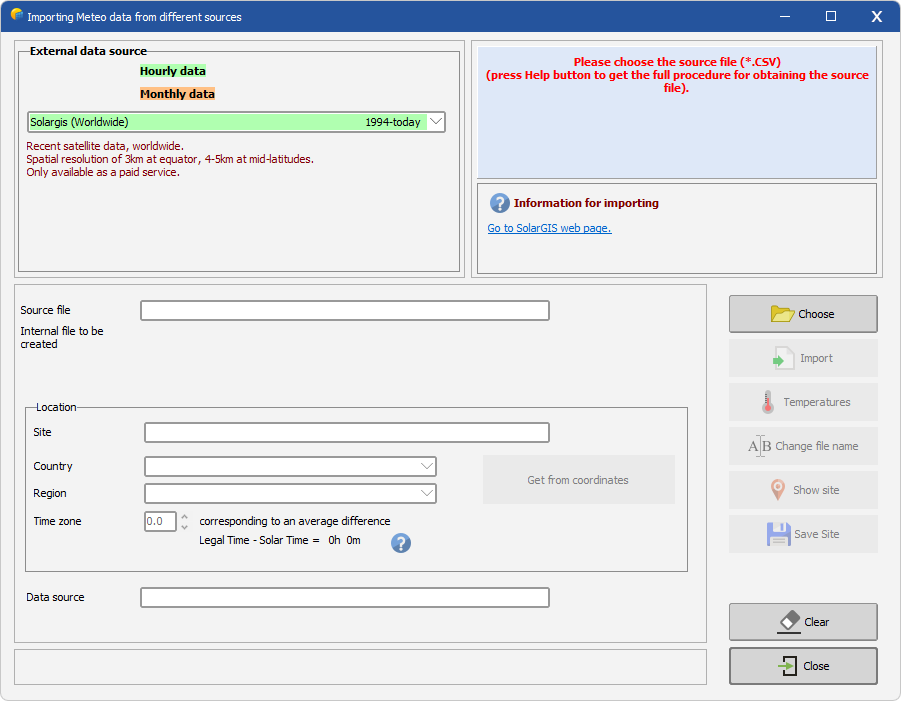The height and width of the screenshot is (701, 901).
Task: Click into the Source file input field
Action: 345,310
